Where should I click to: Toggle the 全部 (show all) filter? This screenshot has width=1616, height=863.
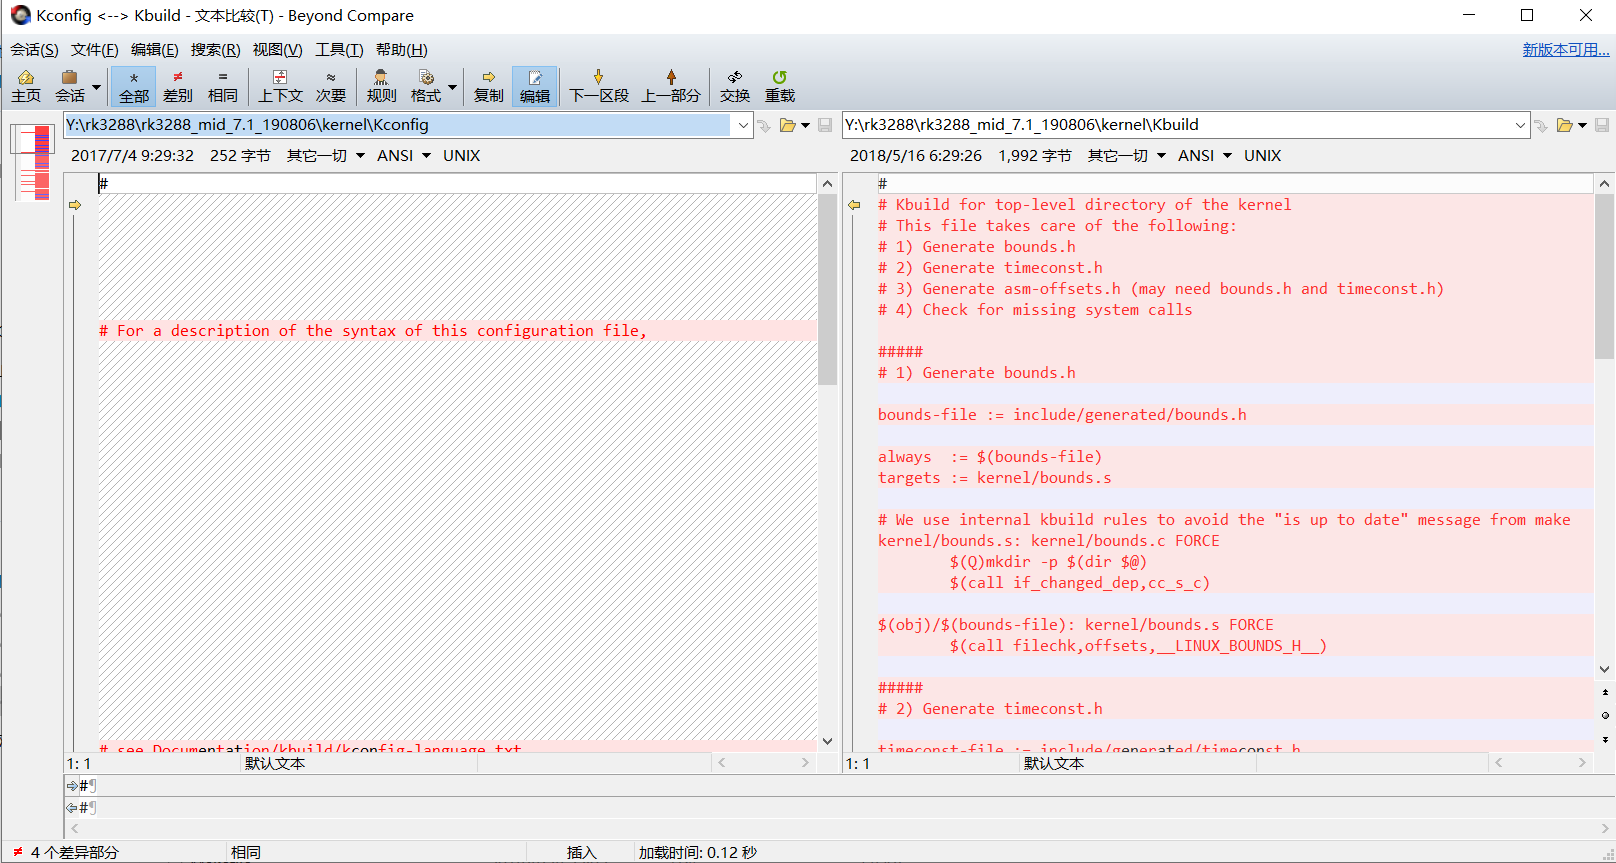pos(133,87)
